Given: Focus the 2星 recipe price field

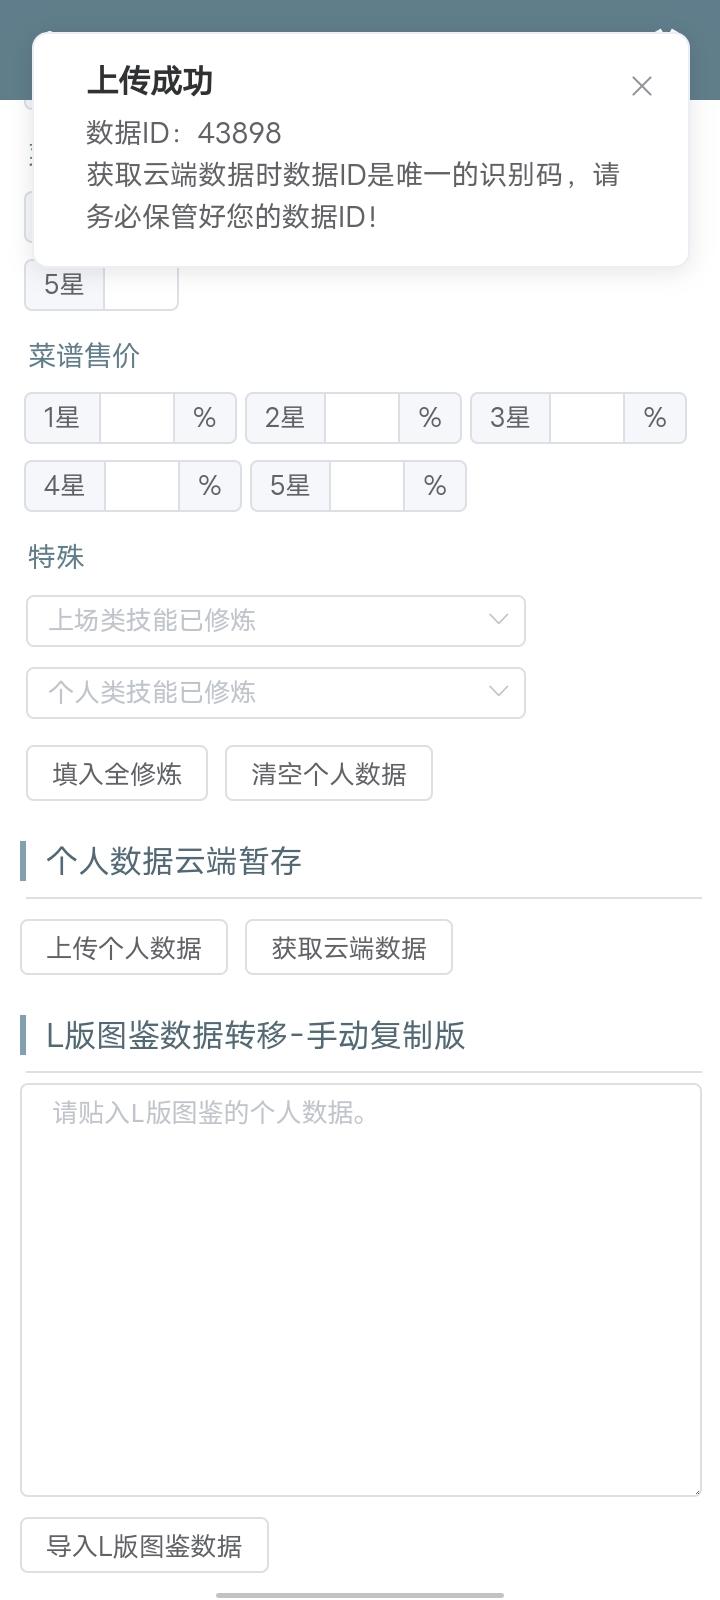Looking at the screenshot, I should coord(362,418).
